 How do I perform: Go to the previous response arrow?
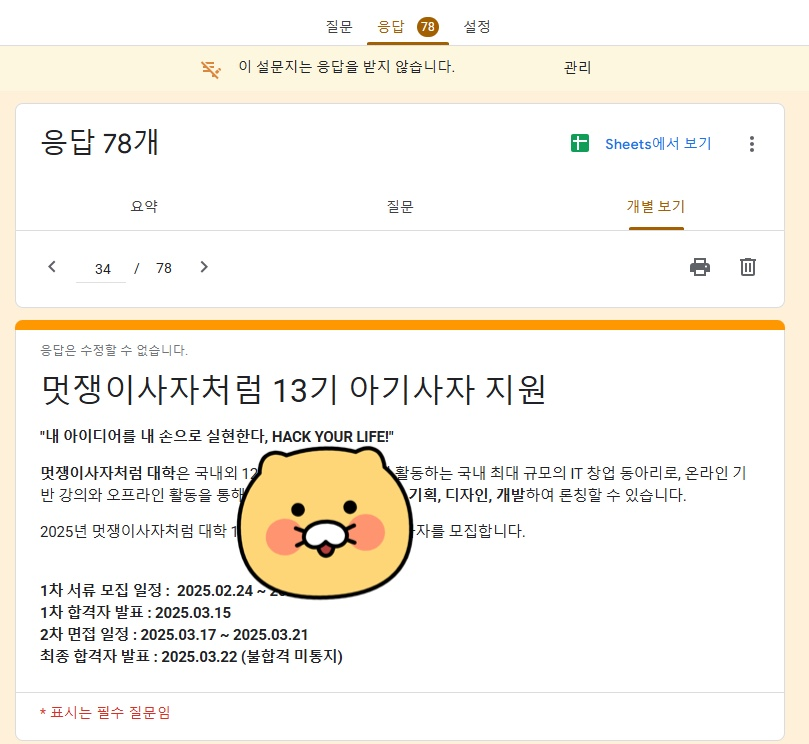click(x=52, y=267)
